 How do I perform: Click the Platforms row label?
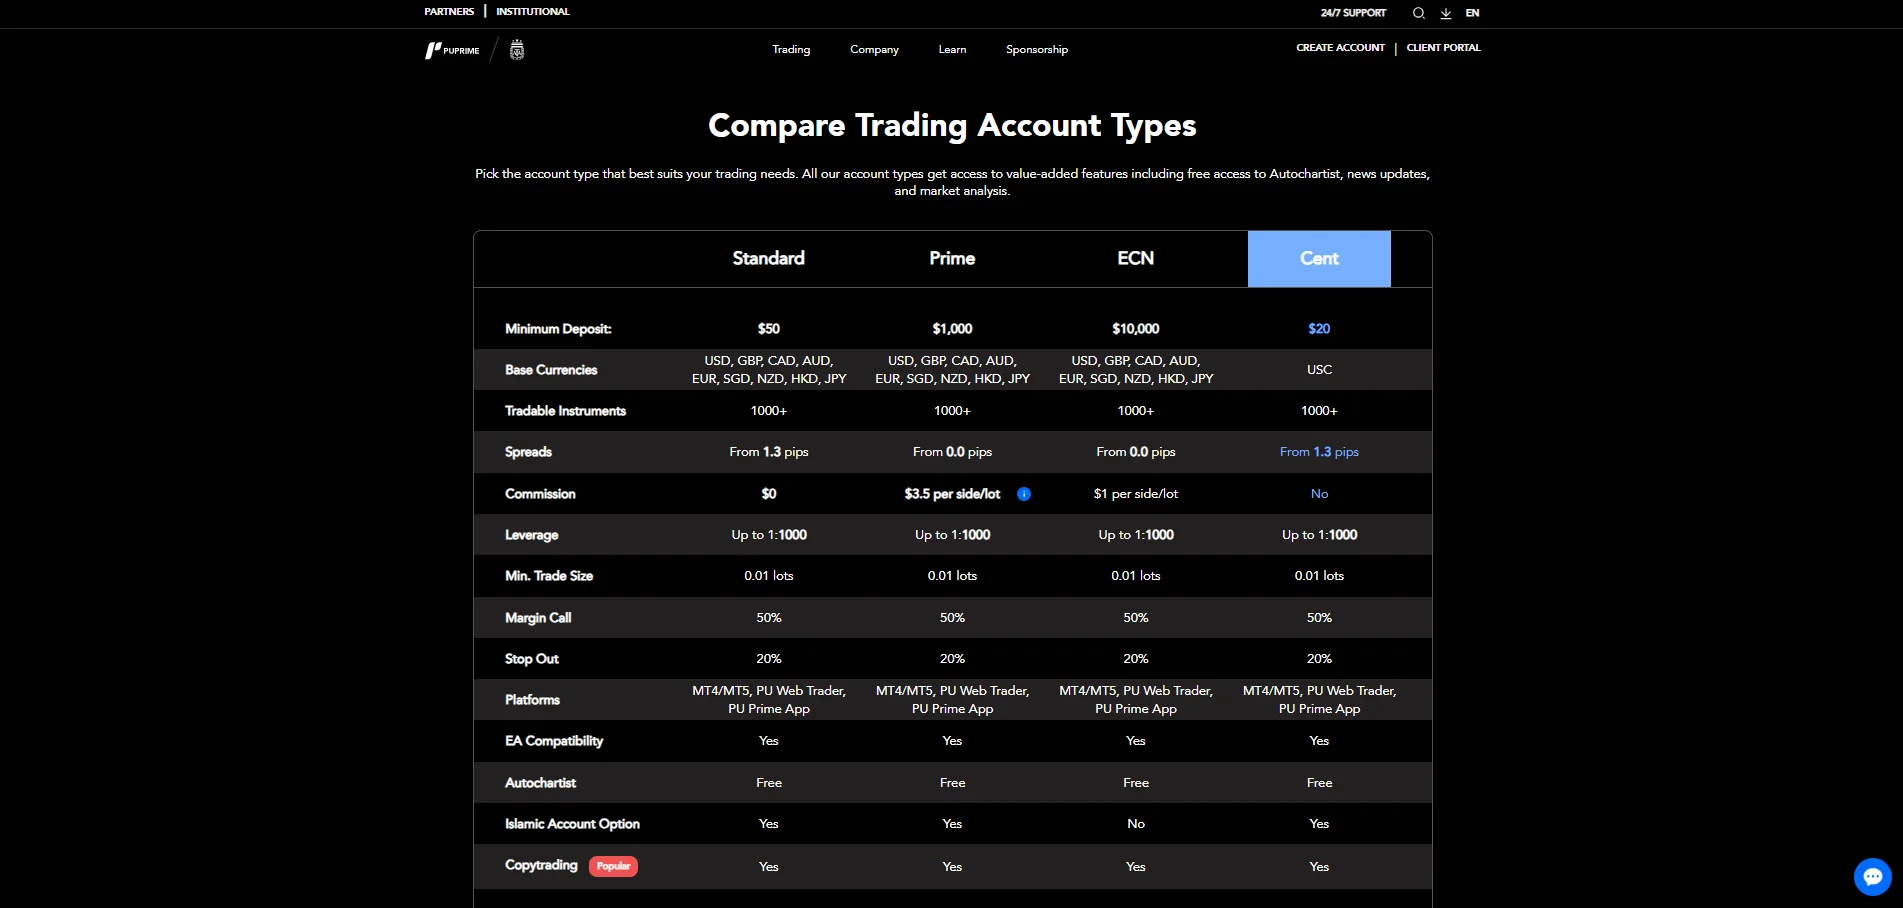point(532,700)
